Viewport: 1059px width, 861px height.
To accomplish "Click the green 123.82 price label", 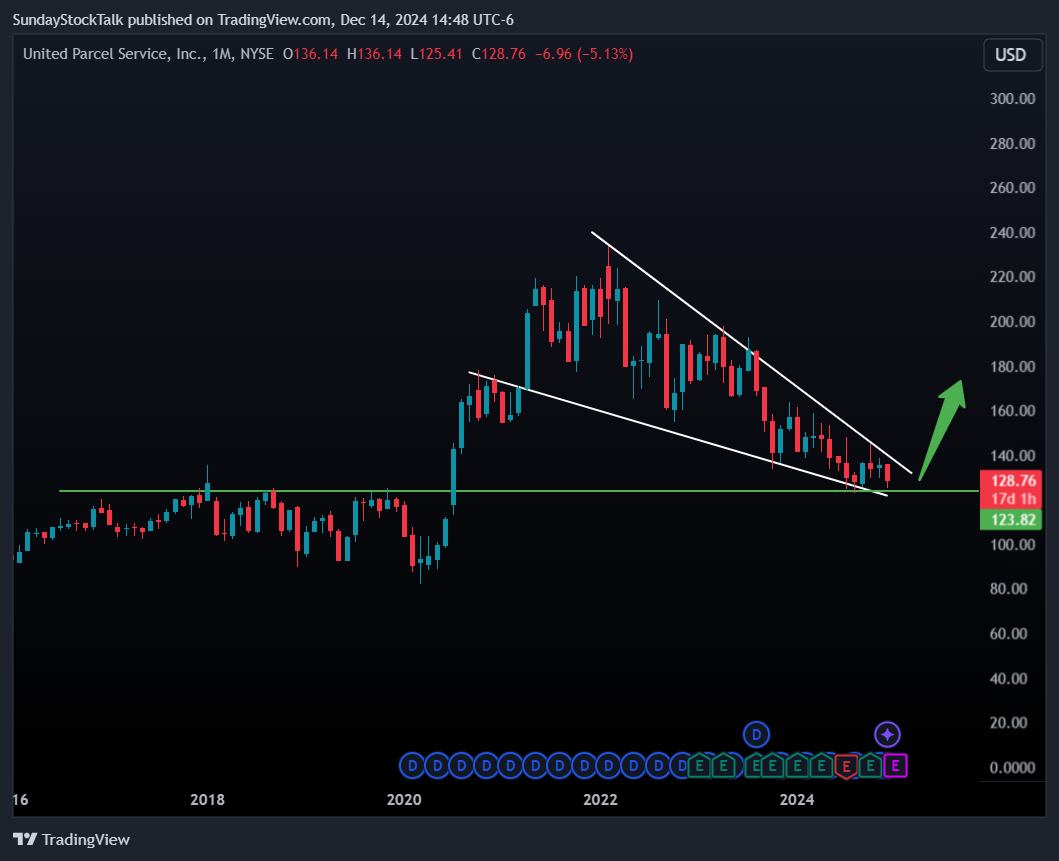I will click(x=1011, y=519).
